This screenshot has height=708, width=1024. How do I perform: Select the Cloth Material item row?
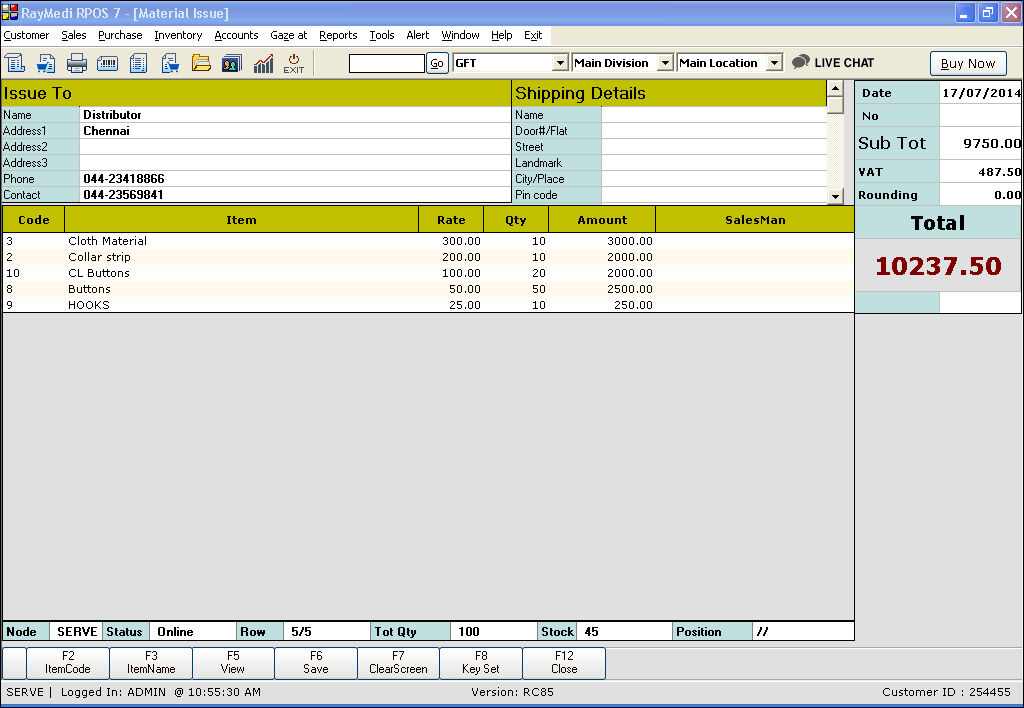pos(107,241)
